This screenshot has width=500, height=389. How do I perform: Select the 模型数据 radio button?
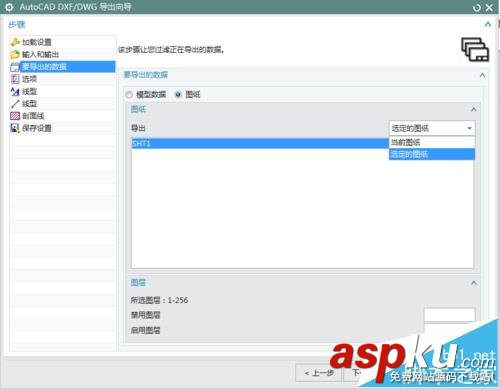point(129,95)
